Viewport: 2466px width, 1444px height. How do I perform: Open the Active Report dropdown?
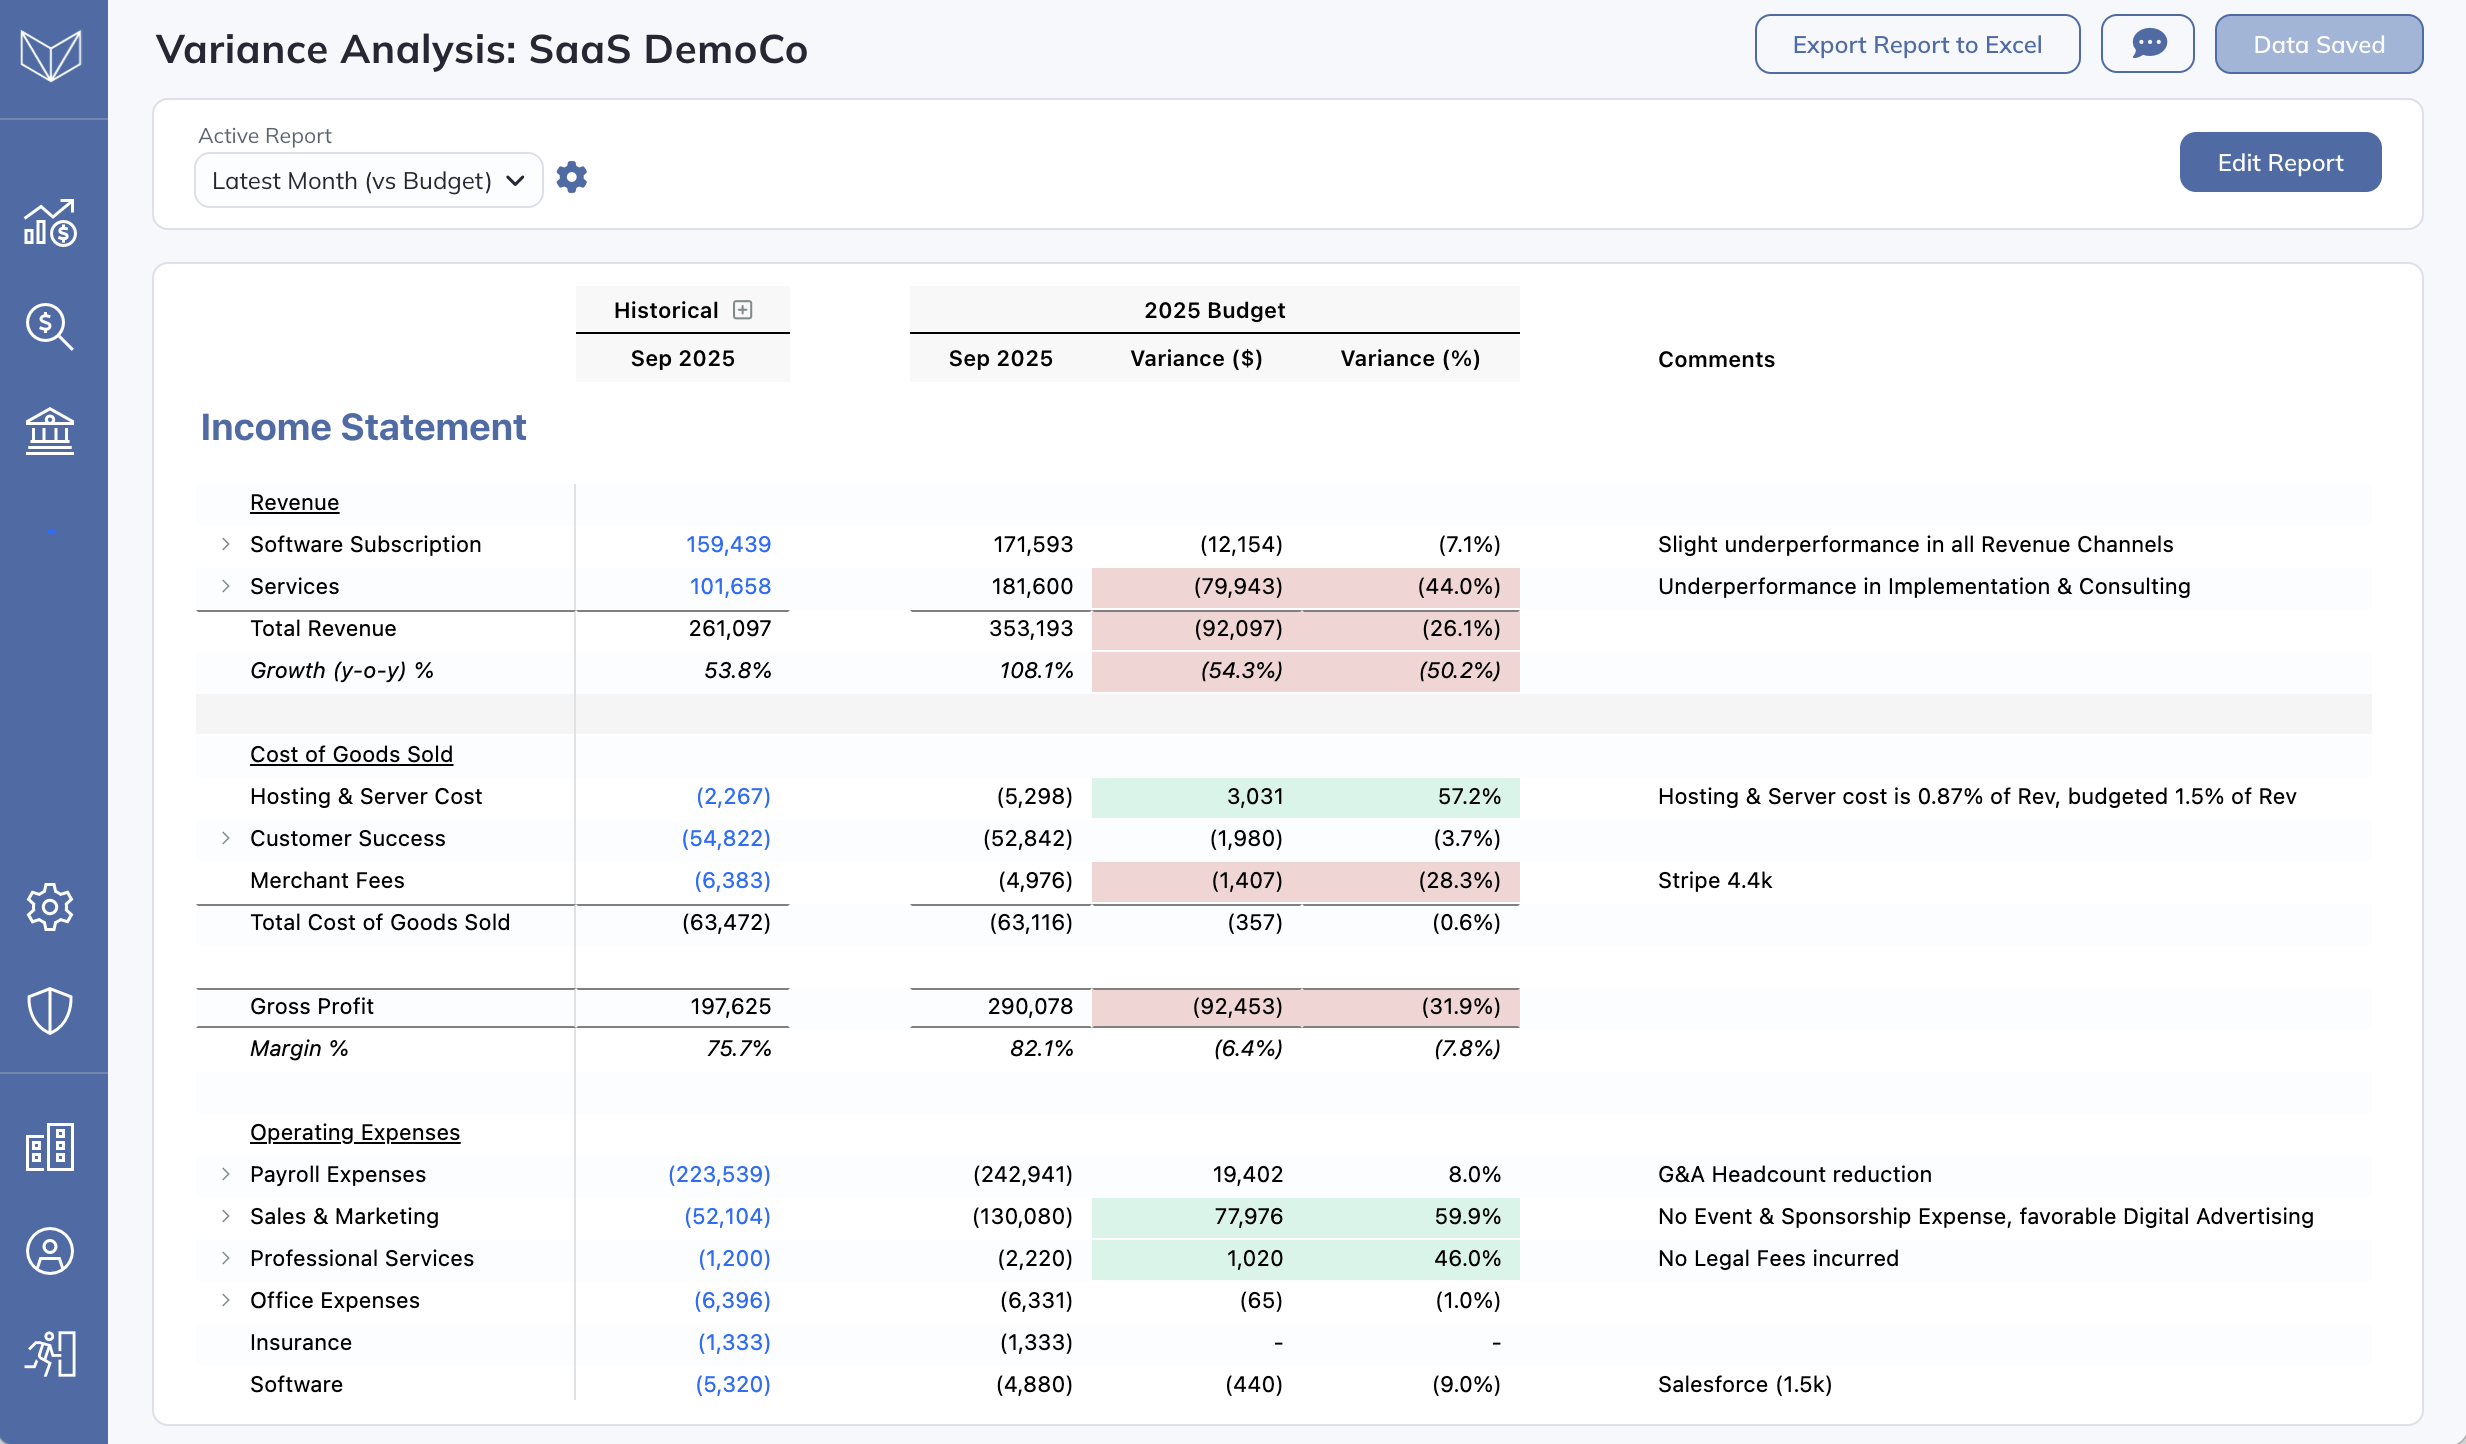(x=368, y=181)
